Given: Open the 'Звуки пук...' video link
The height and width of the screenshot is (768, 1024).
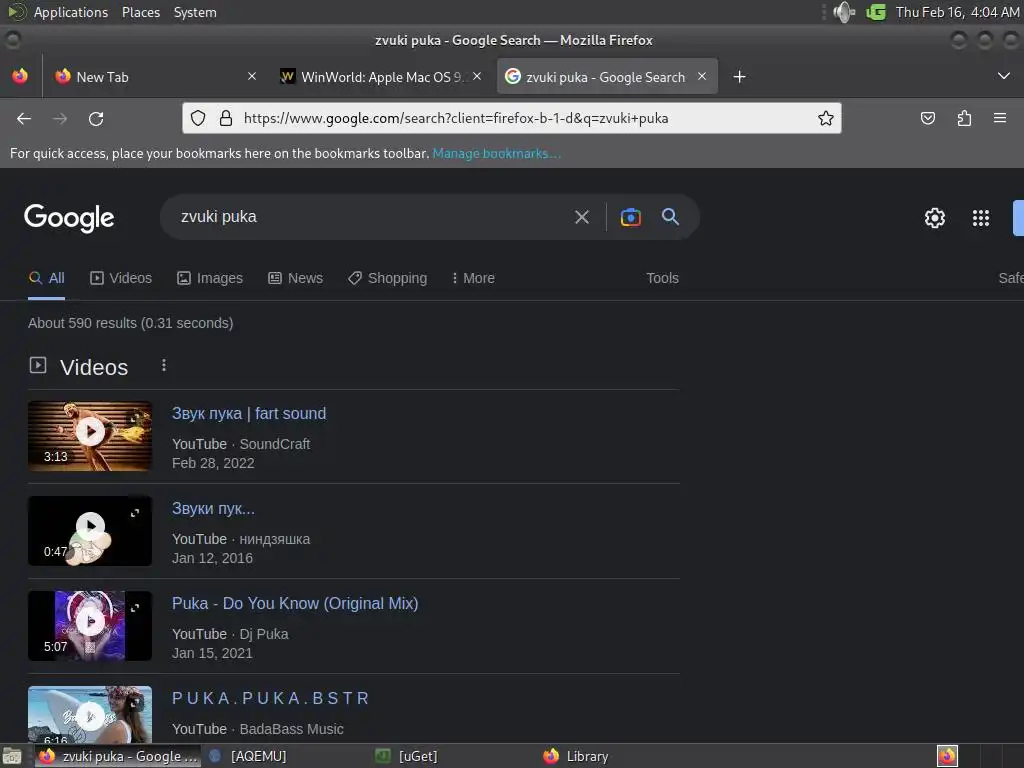Looking at the screenshot, I should click(213, 509).
